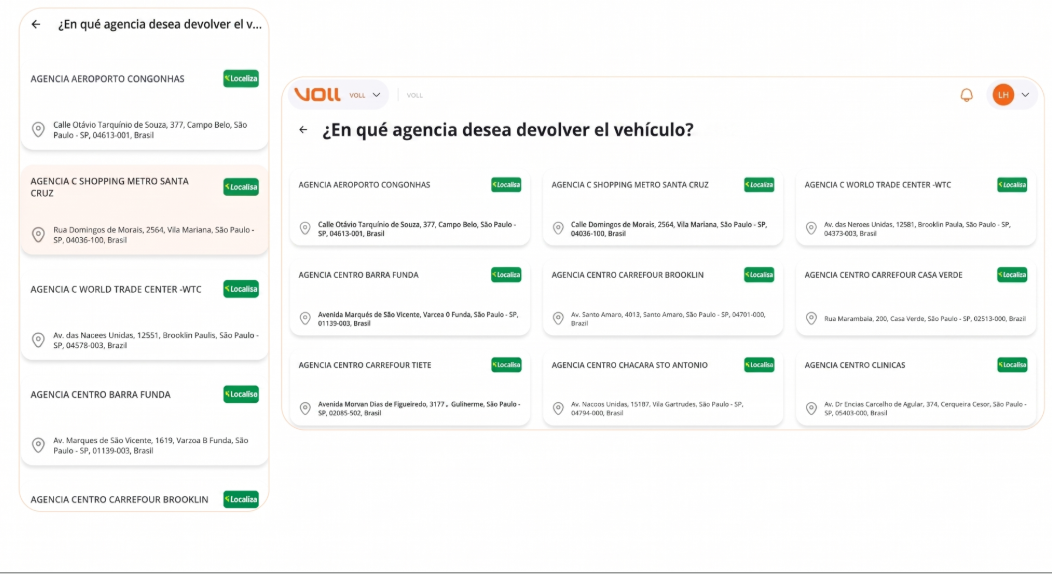1052x577 pixels.
Task: Go back using desktop title arrow
Action: (x=303, y=129)
